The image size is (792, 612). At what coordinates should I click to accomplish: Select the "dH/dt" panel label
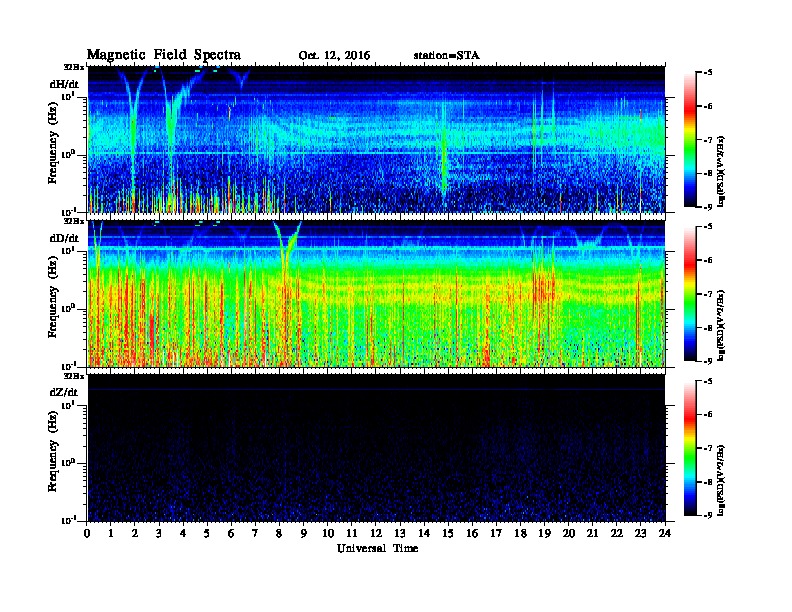(64, 84)
